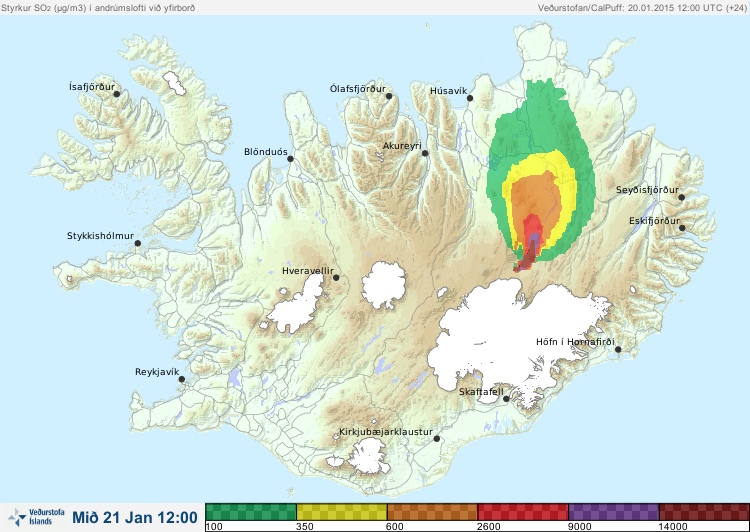The height and width of the screenshot is (532, 750).
Task: Select the dark red 14000 legend swatch
Action: 704,512
